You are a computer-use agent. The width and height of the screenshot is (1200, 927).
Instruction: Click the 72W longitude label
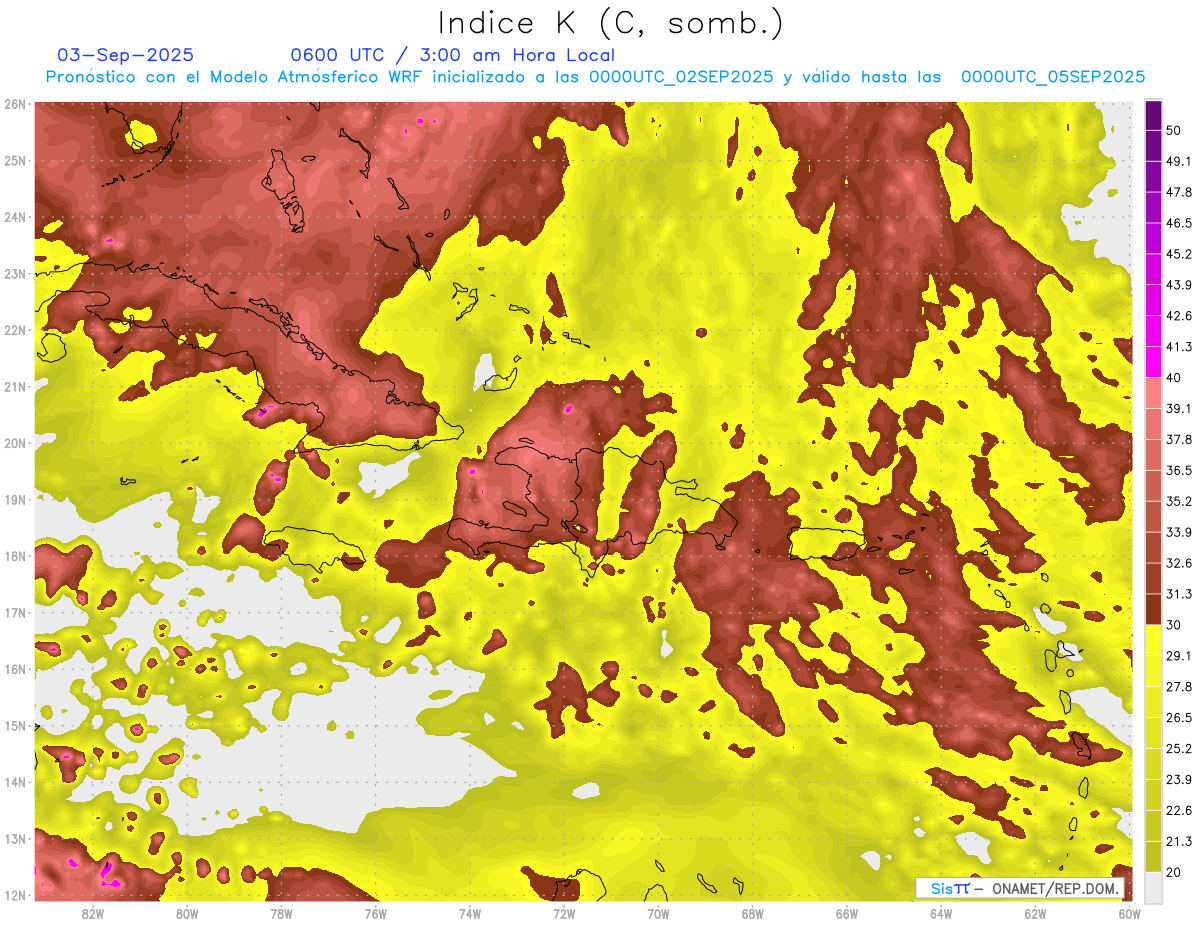click(564, 914)
